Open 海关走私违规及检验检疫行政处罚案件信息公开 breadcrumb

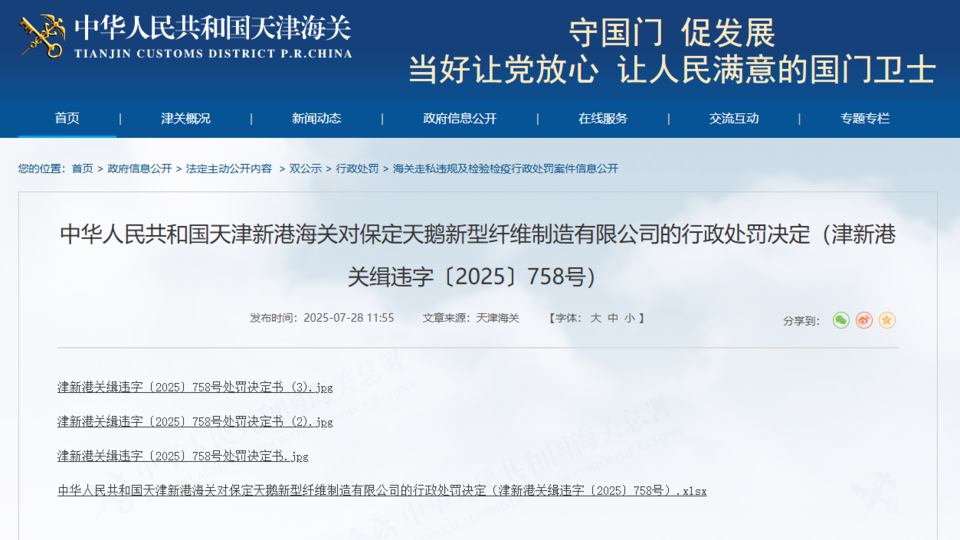coord(505,168)
